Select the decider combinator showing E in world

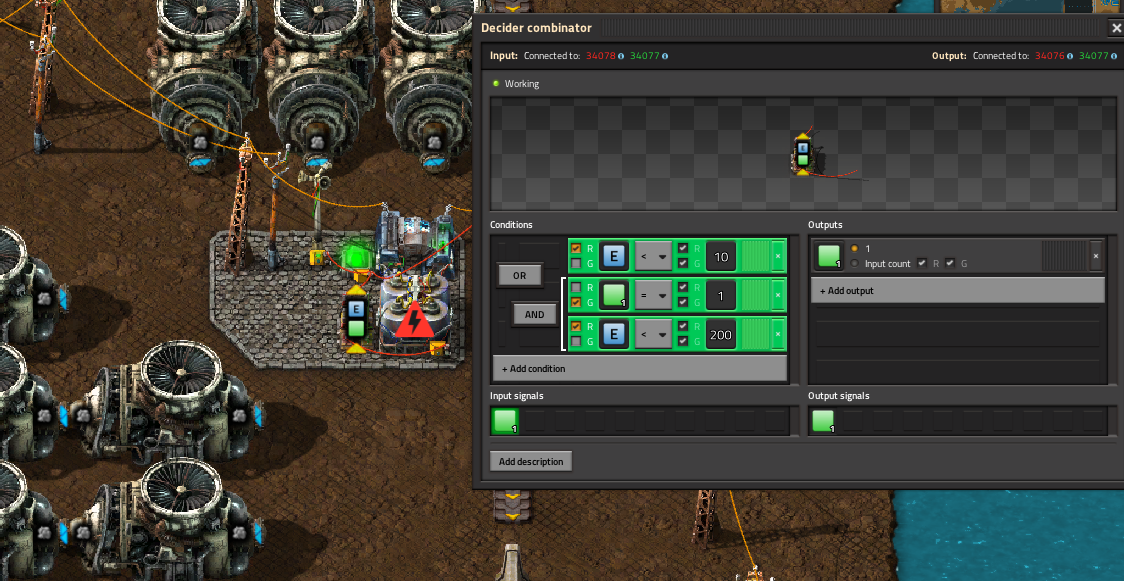(x=356, y=319)
